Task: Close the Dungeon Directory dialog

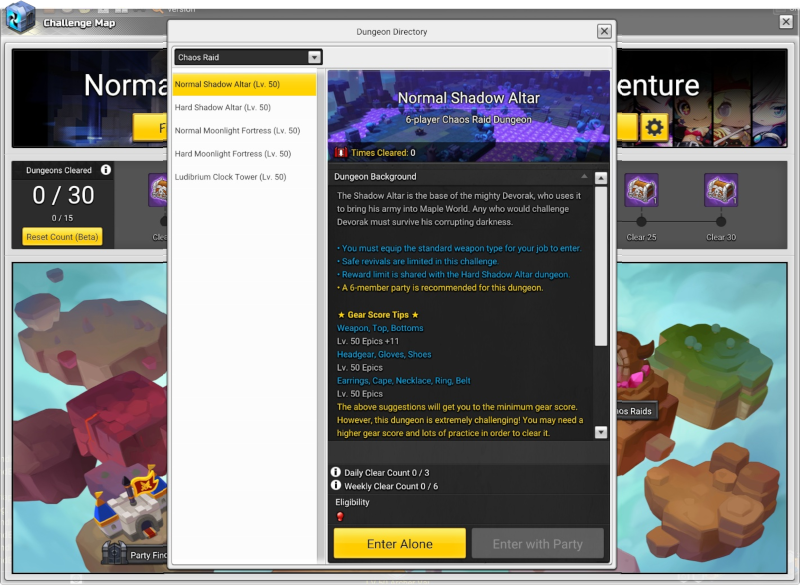Action: [x=604, y=32]
